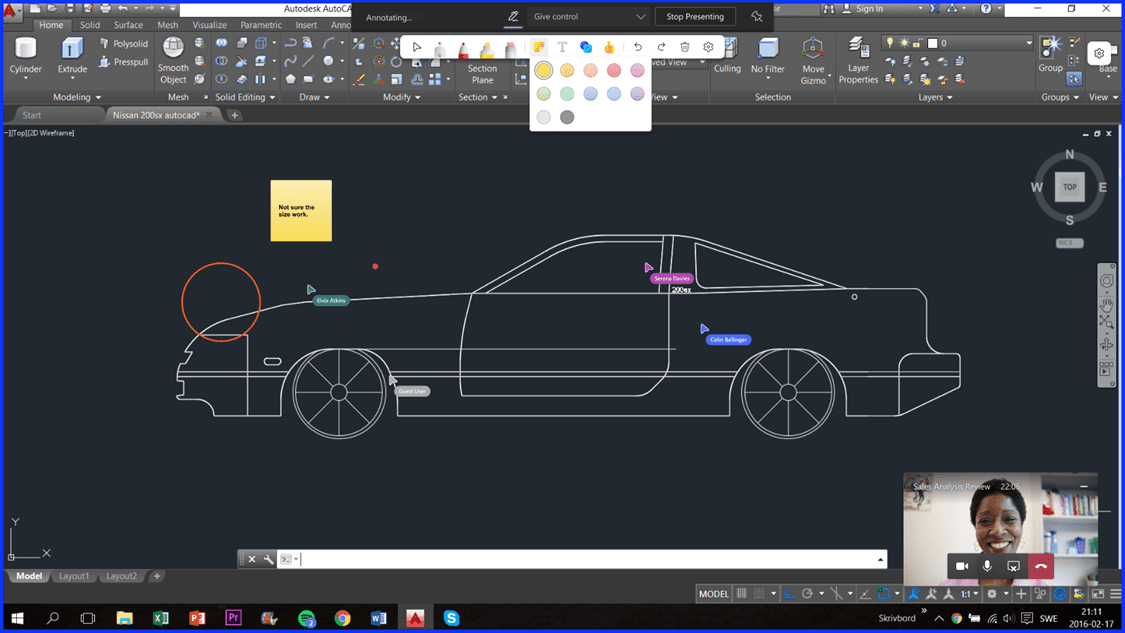Click the Stop Presenting button
This screenshot has height=633, width=1125.
coord(694,16)
